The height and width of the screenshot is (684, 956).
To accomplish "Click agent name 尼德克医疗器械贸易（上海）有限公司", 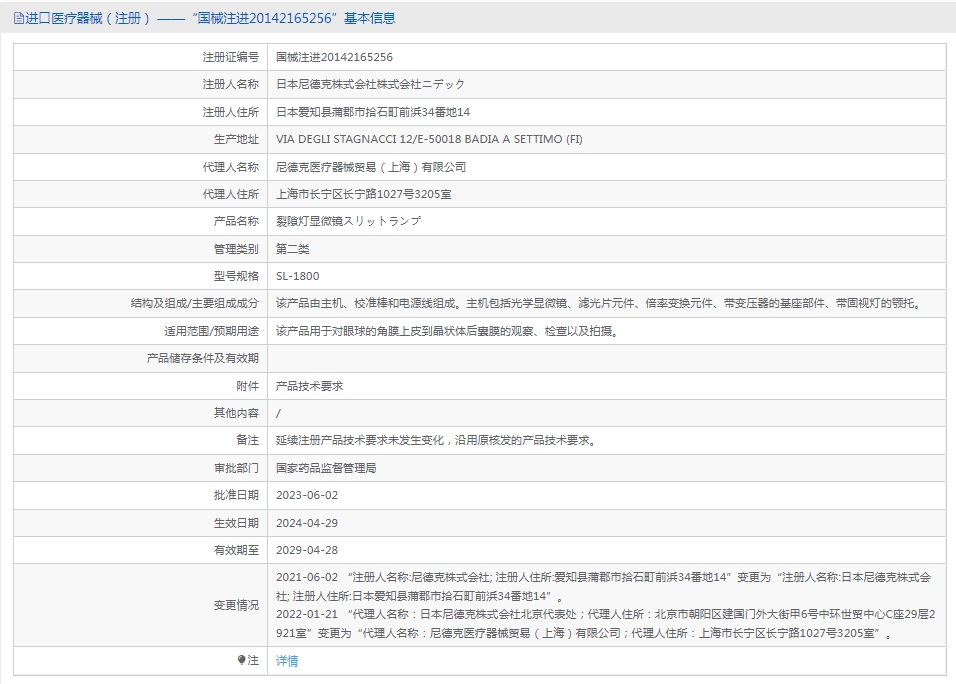I will [371, 167].
